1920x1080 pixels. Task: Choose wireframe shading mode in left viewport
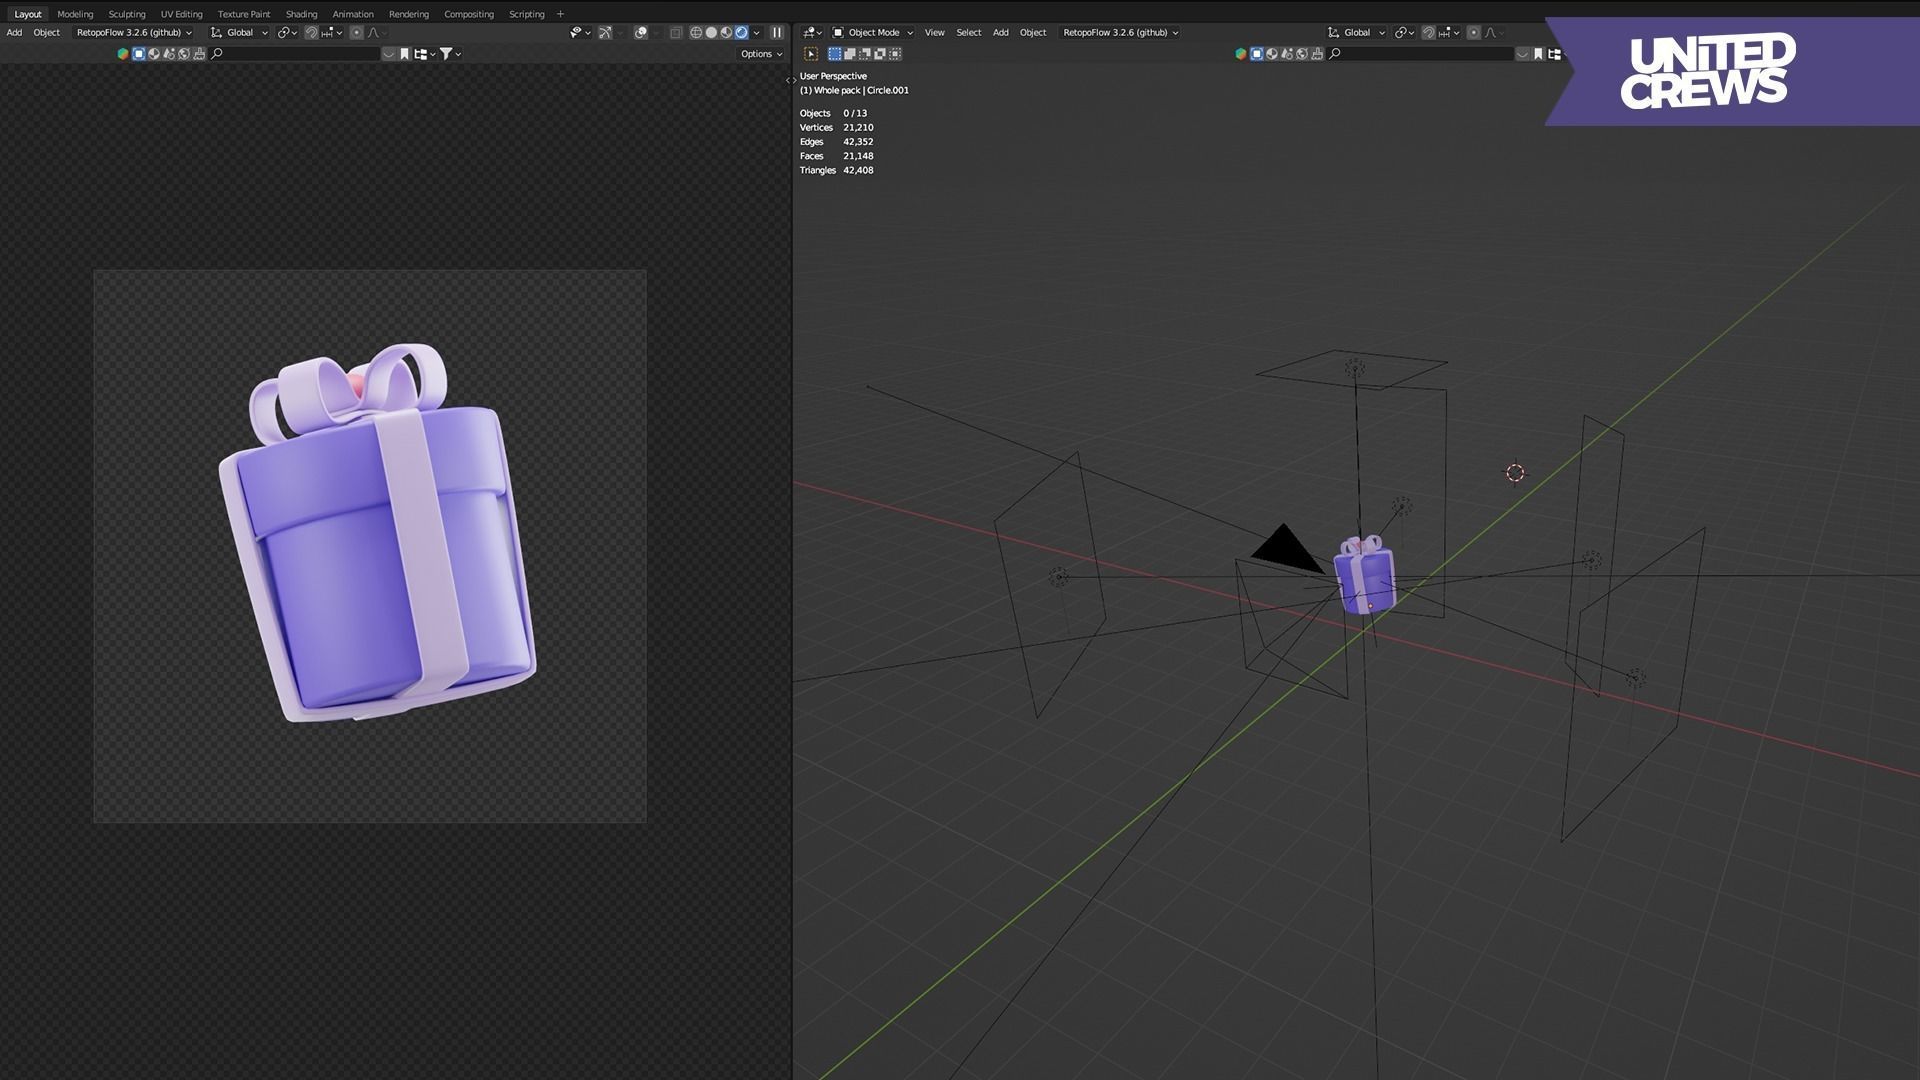coord(696,32)
